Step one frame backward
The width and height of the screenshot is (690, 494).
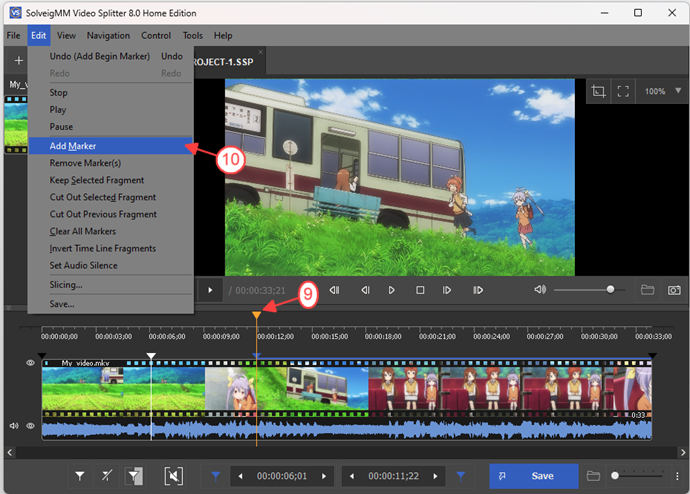coord(365,290)
